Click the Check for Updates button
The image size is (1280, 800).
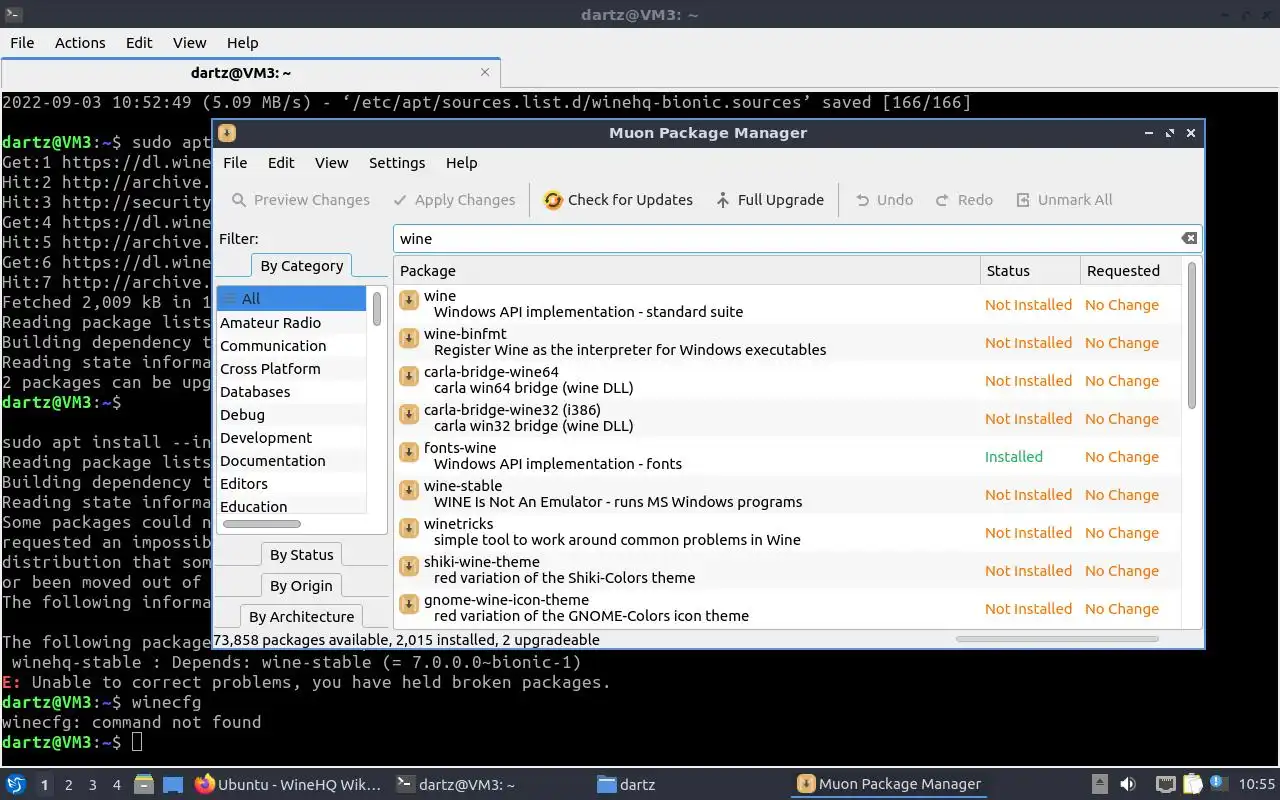(x=618, y=200)
